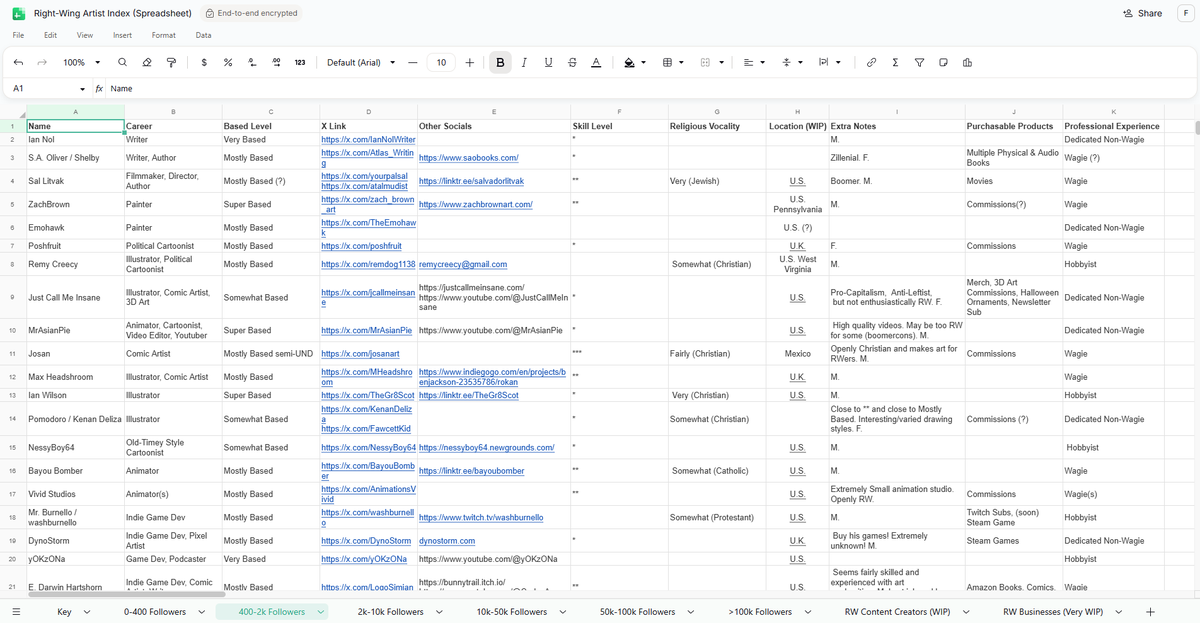Switch to the >100k Followers sheet

coord(760,611)
